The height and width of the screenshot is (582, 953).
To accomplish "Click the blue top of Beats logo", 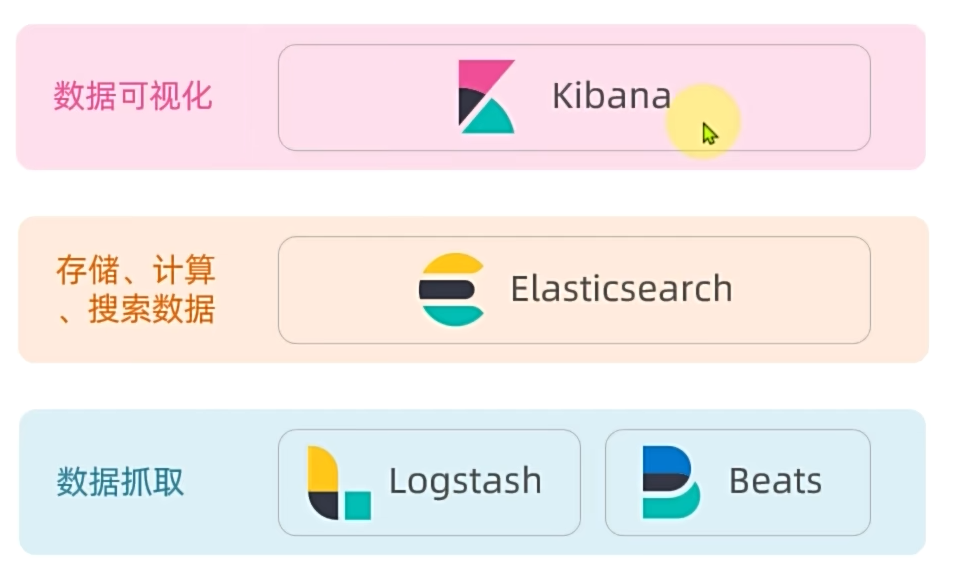I will (664, 458).
